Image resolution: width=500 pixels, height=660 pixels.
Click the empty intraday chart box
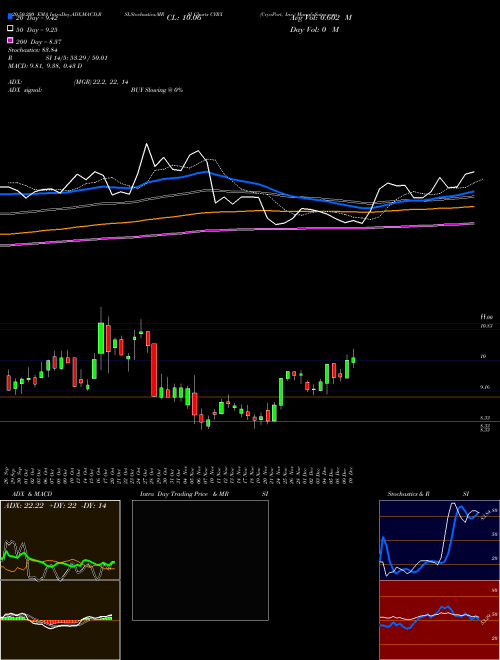coord(200,560)
